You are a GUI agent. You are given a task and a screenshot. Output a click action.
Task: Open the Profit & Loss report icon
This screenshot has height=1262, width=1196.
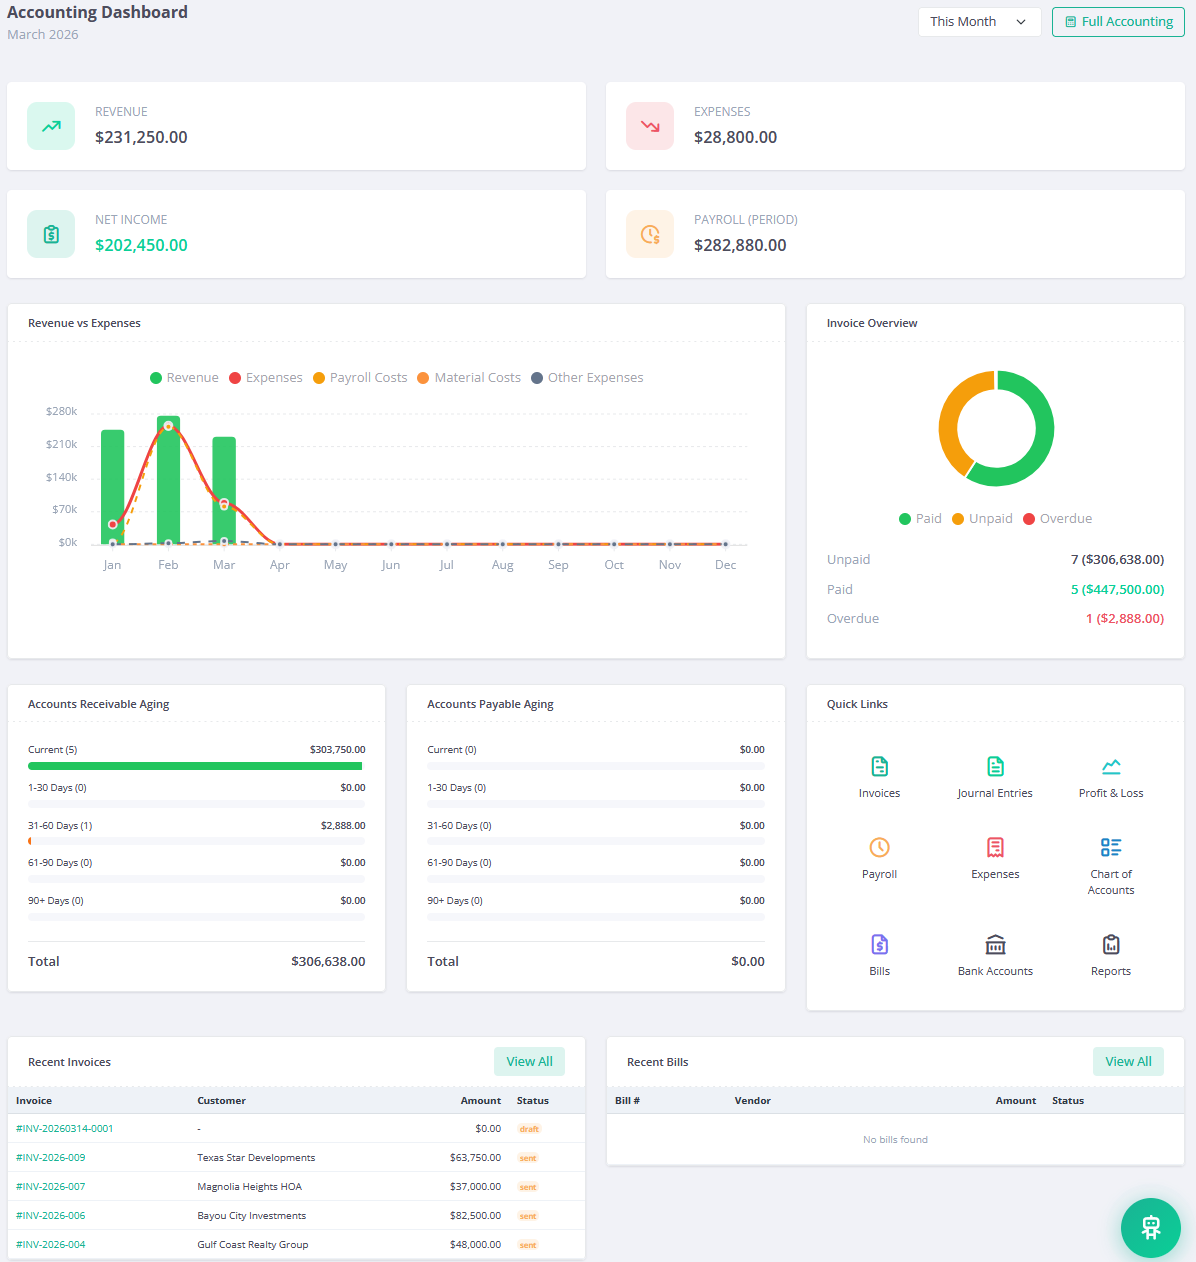pyautogui.click(x=1111, y=775)
